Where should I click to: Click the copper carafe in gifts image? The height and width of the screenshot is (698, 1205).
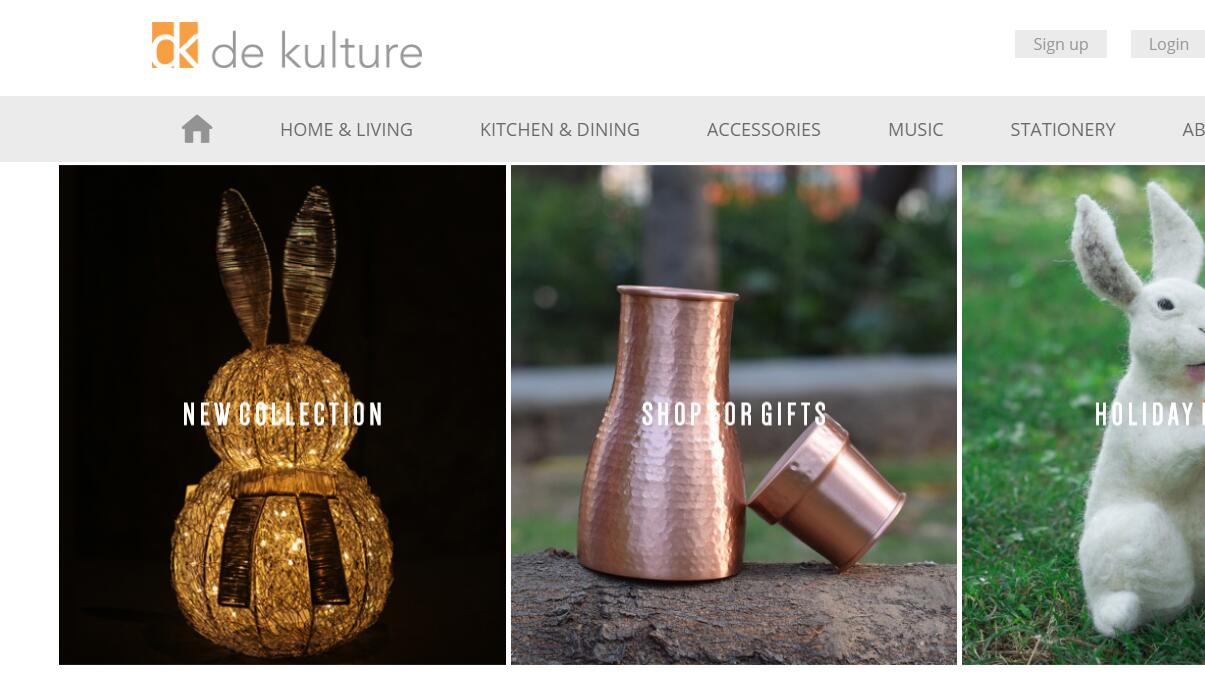[x=666, y=433]
